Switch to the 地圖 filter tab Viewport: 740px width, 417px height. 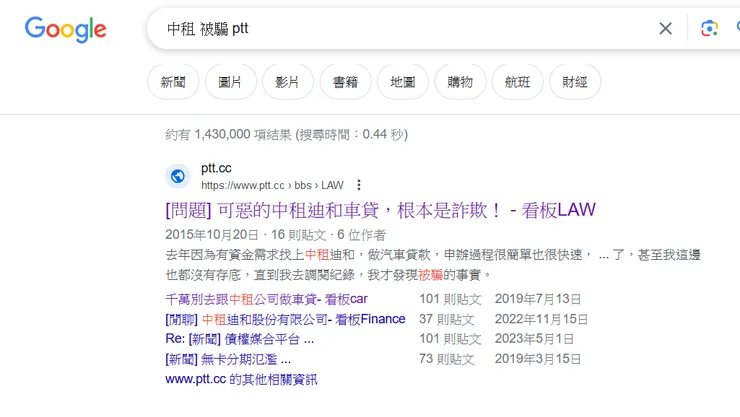[403, 82]
